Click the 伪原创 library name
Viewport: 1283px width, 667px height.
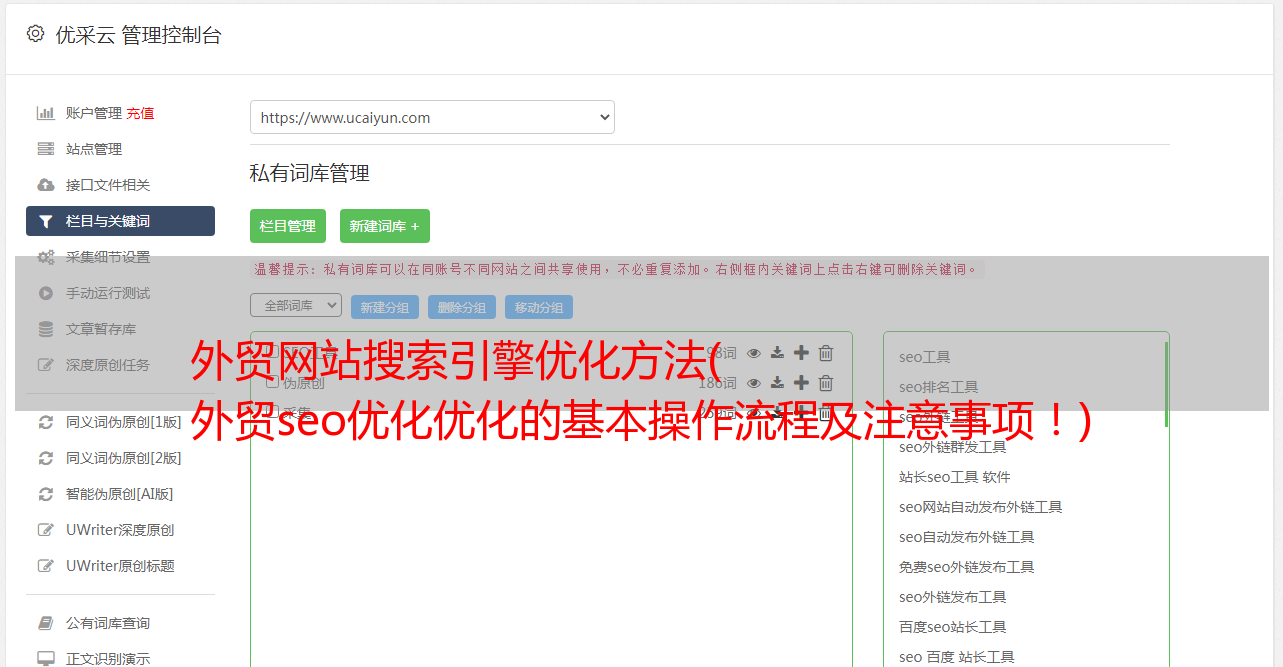click(x=303, y=383)
